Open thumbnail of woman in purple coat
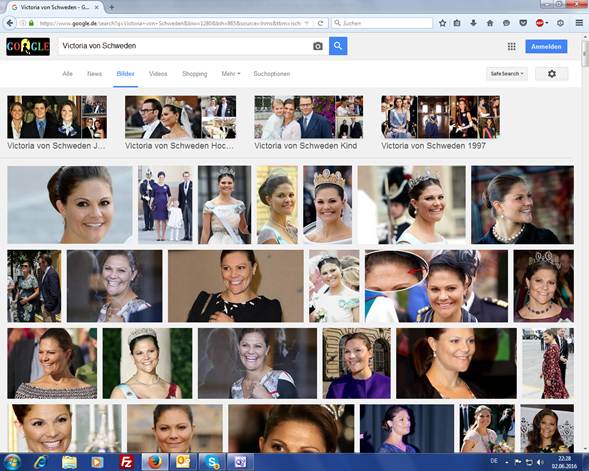 pos(356,363)
